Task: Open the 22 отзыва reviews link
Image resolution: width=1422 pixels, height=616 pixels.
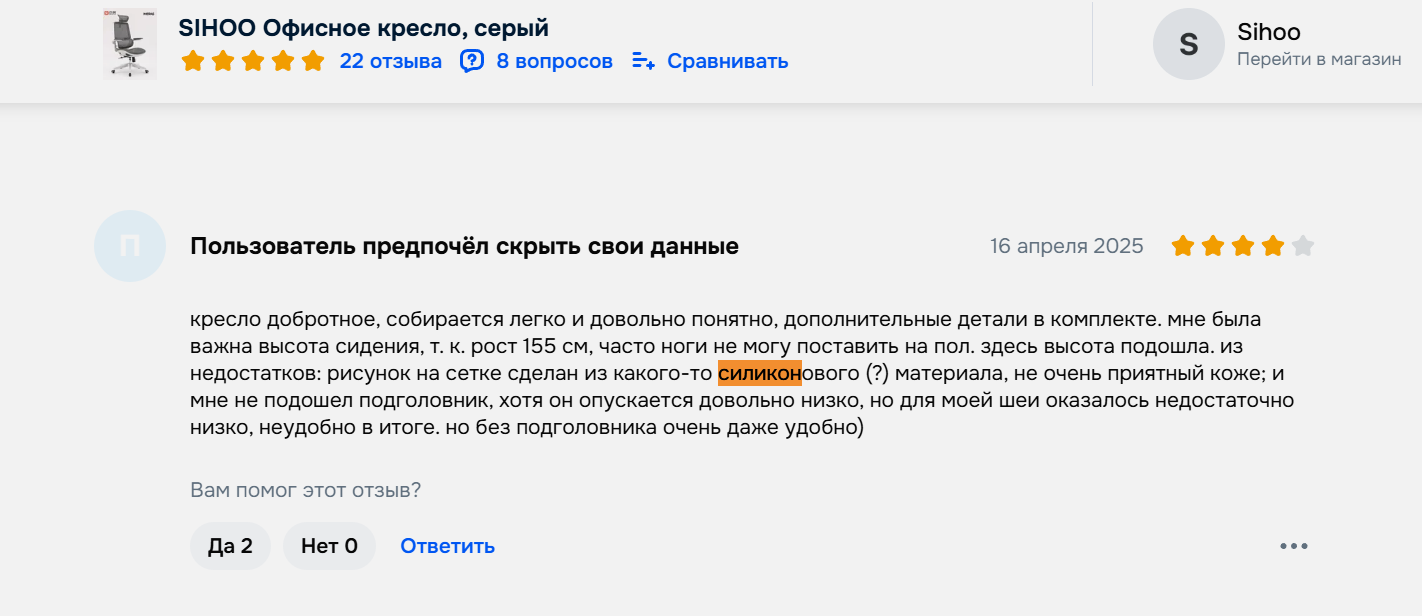Action: (x=390, y=61)
